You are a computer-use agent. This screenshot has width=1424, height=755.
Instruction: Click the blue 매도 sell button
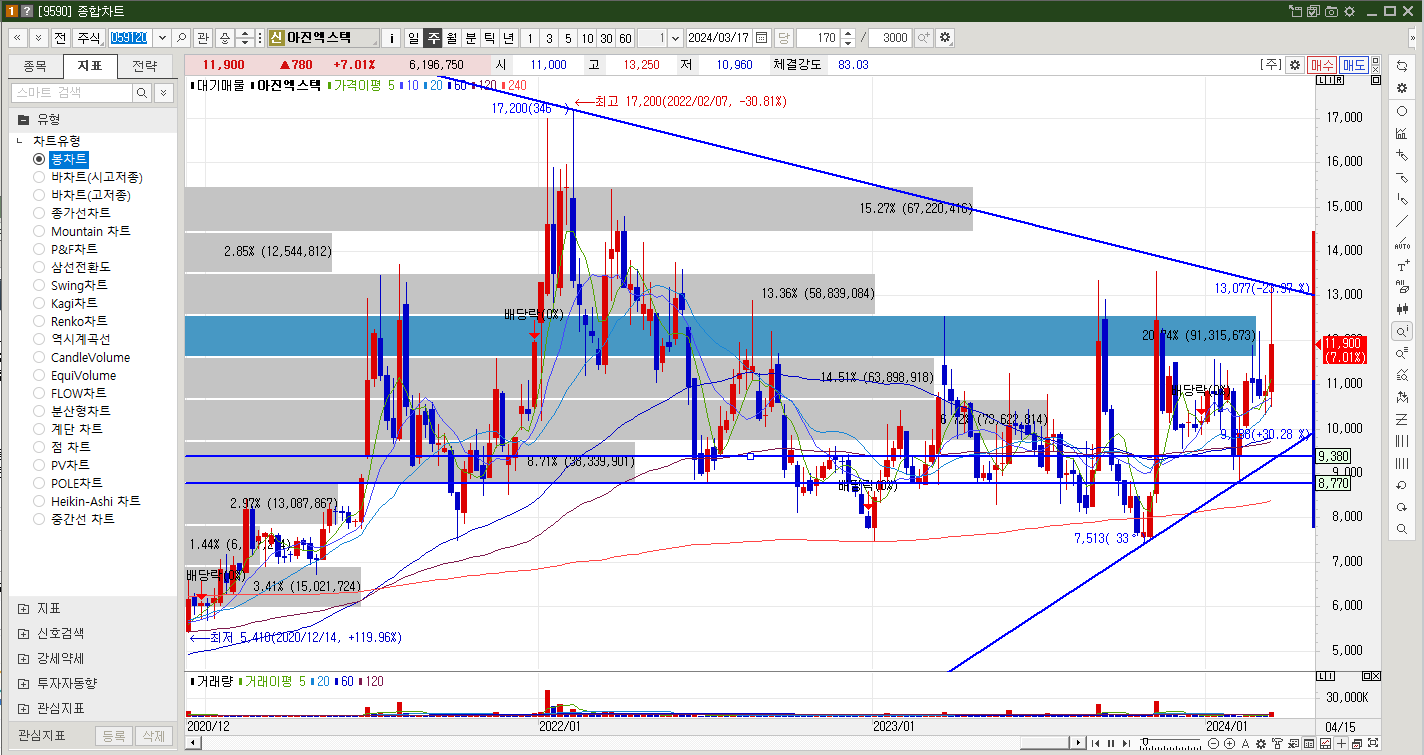1355,65
